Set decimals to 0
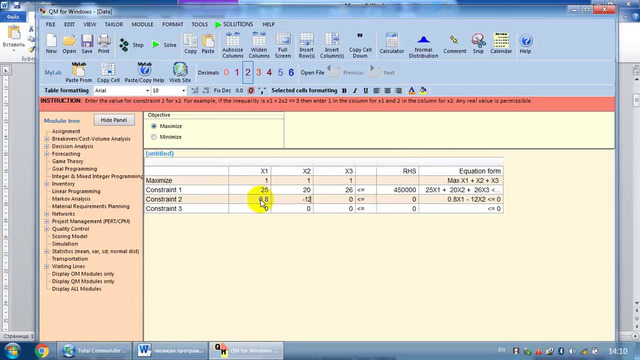640x360 pixels. point(226,73)
